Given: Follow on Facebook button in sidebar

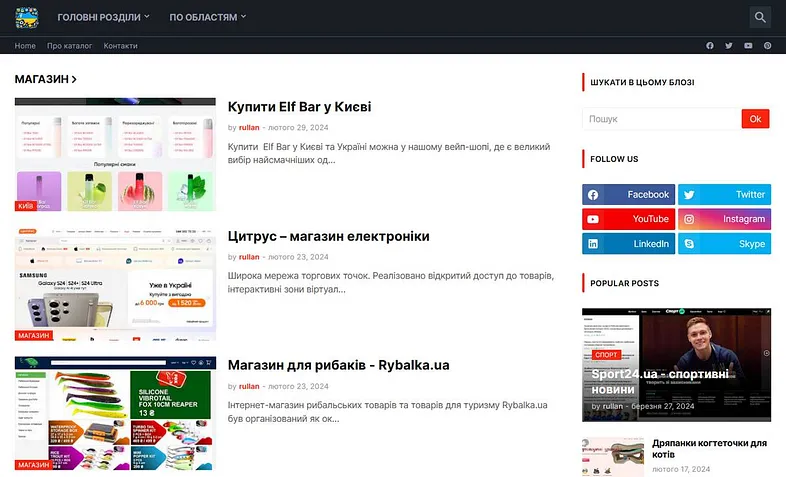Looking at the screenshot, I should tap(629, 194).
